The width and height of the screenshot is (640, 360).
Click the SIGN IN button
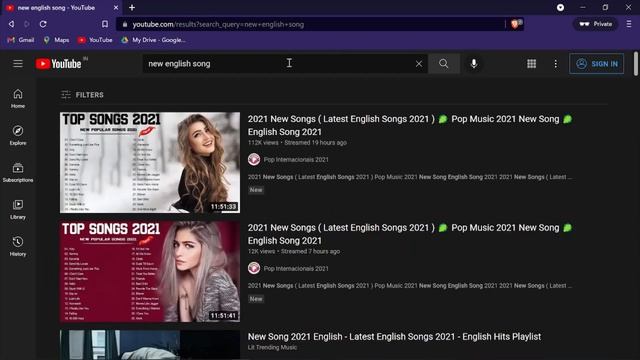point(596,64)
